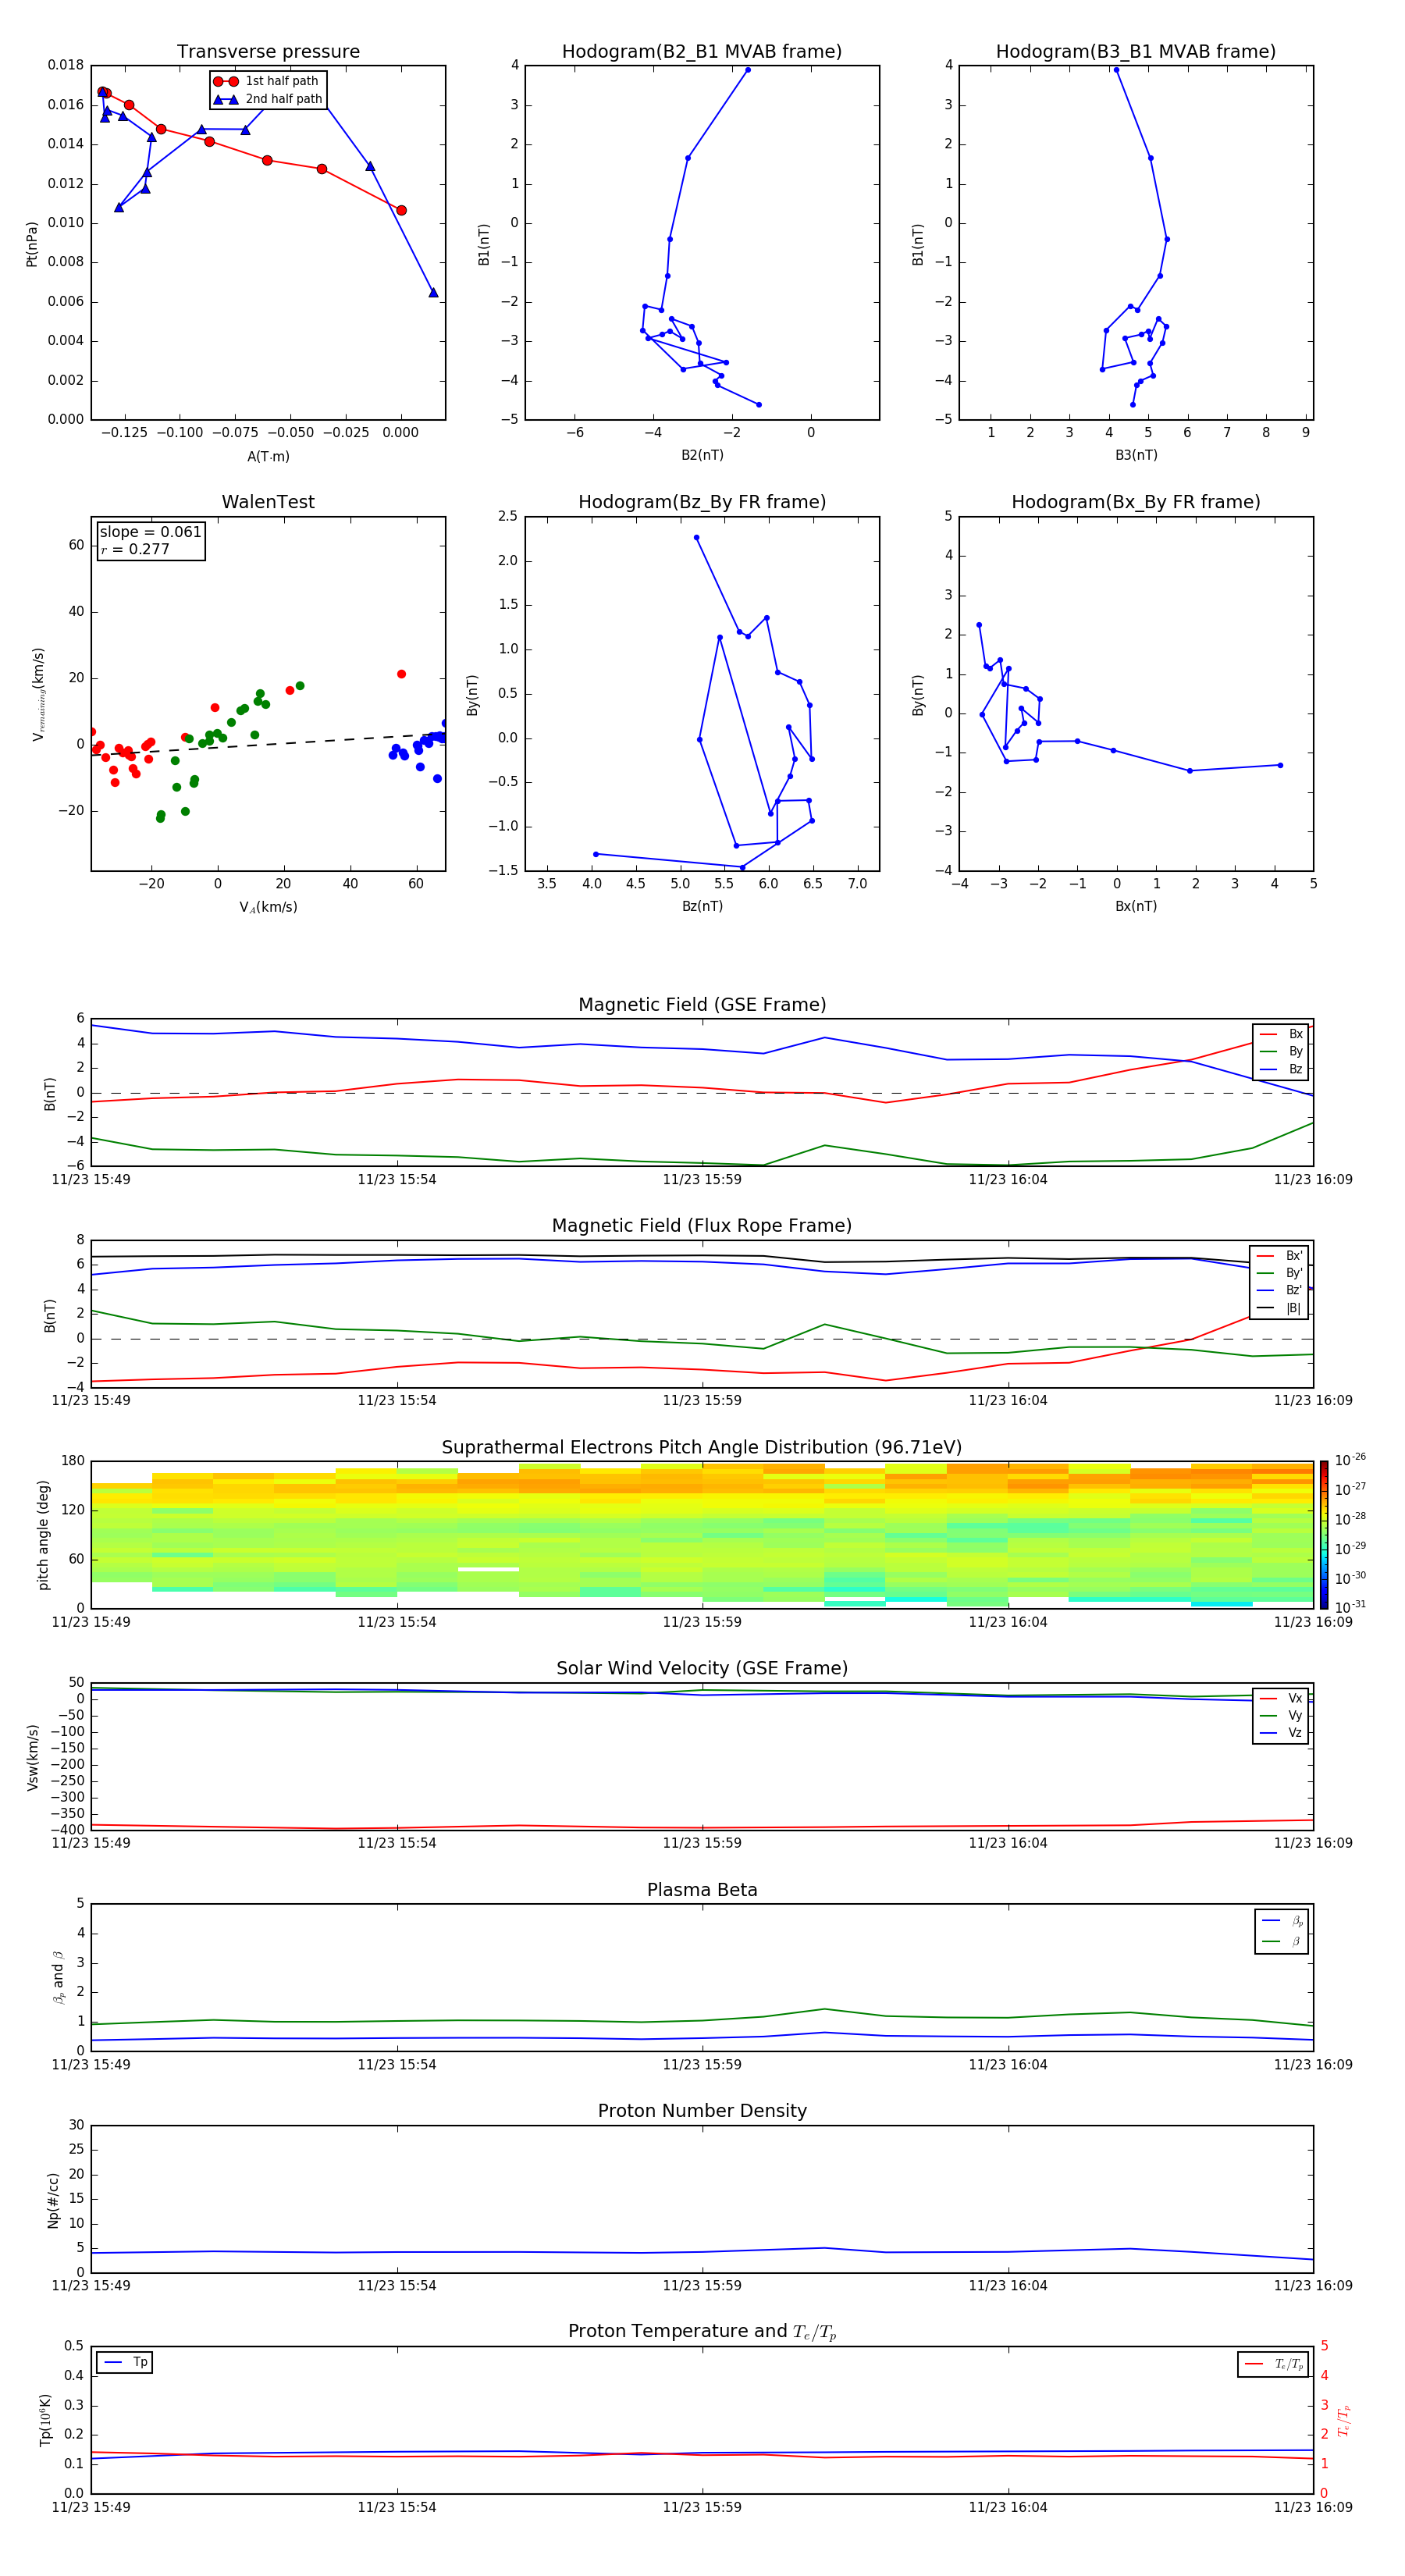Click the 'A(T·m)' x-axis label
The height and width of the screenshot is (2576, 1405).
[x=268, y=456]
